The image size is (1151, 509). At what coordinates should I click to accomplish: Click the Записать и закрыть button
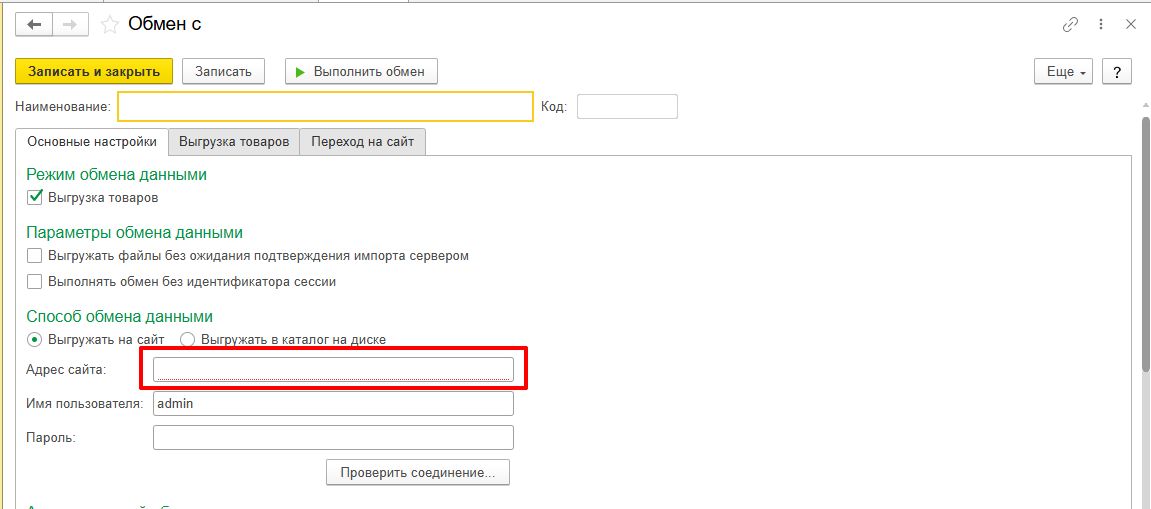[94, 72]
